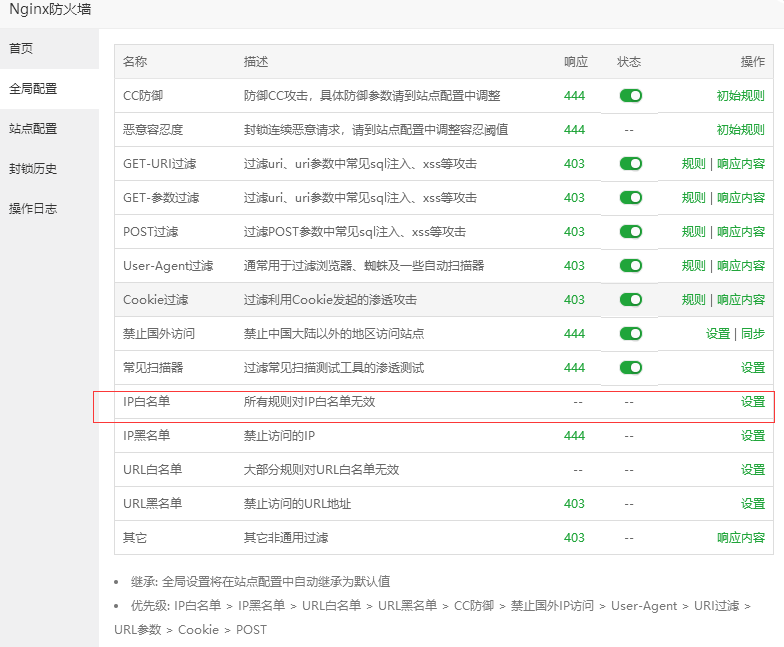This screenshot has width=784, height=647.
Task: Open 设置 for IP白名单
Action: tap(753, 402)
